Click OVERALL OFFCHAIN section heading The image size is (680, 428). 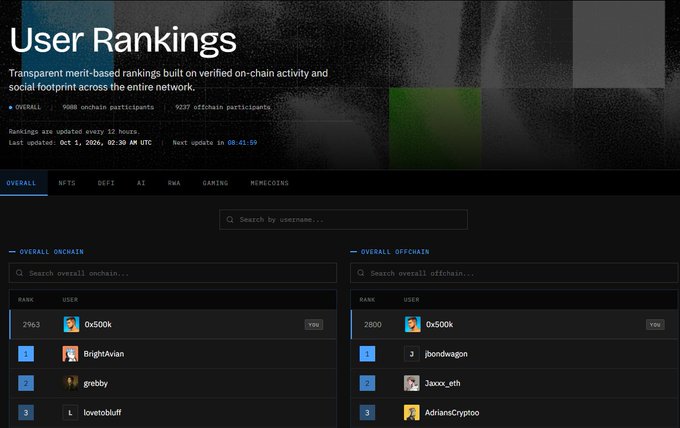(395, 252)
